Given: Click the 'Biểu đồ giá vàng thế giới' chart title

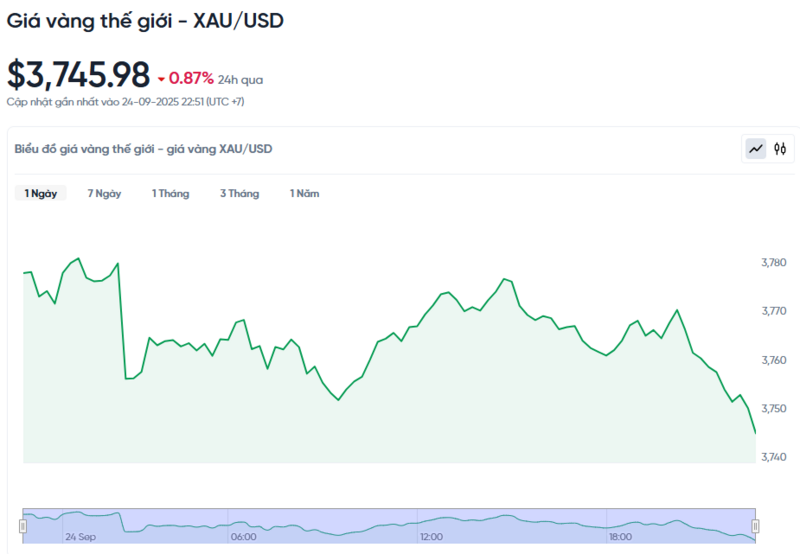Looking at the screenshot, I should (x=143, y=149).
